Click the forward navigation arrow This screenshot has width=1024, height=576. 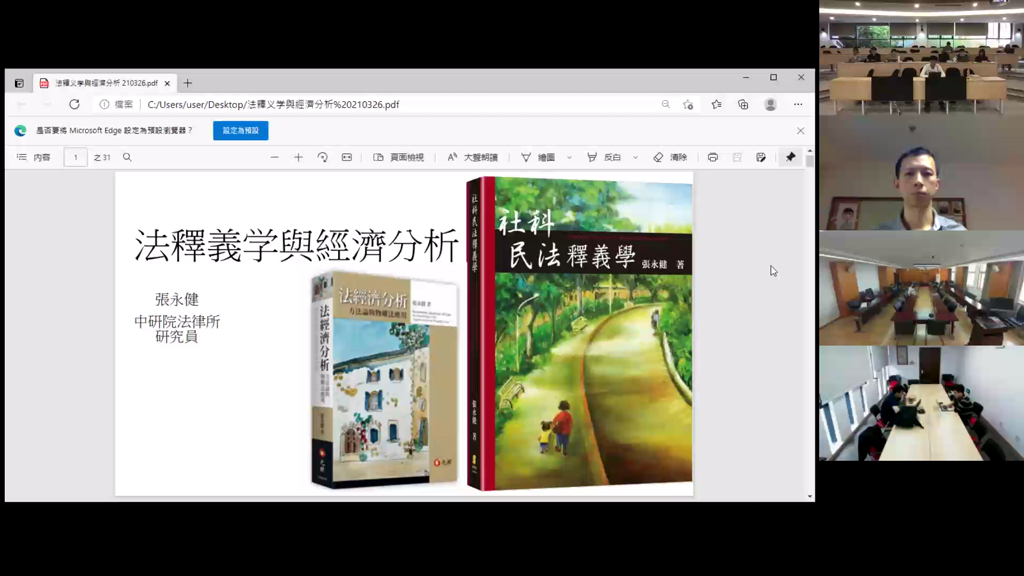[x=47, y=104]
